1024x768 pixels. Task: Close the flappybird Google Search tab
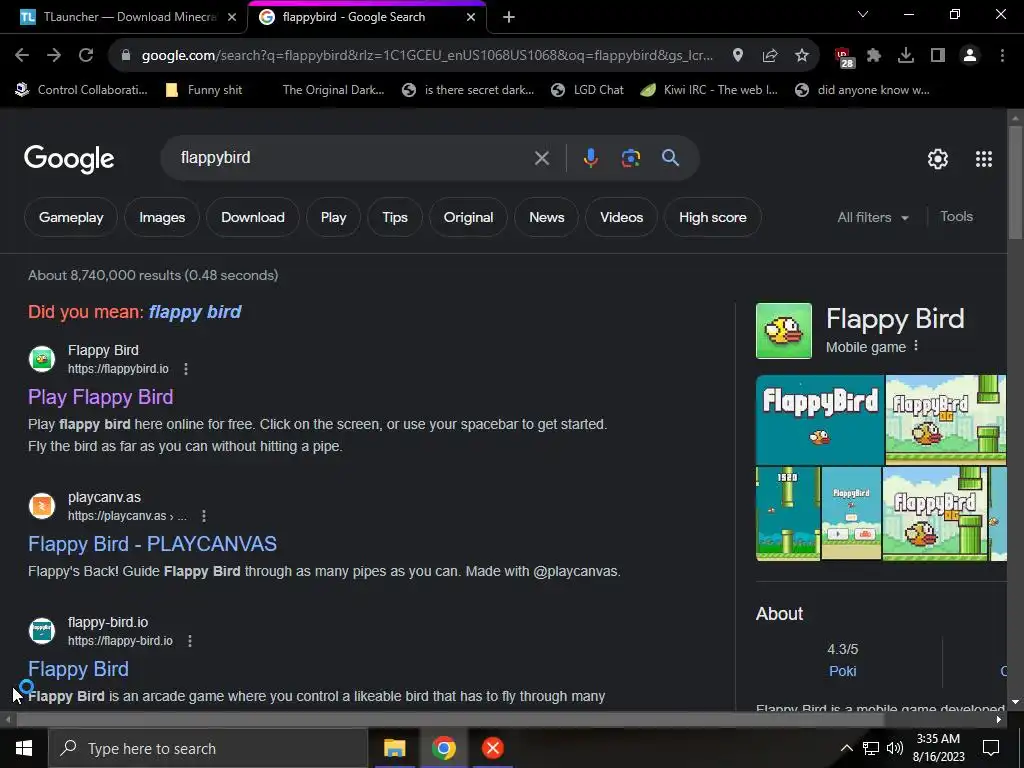click(471, 17)
